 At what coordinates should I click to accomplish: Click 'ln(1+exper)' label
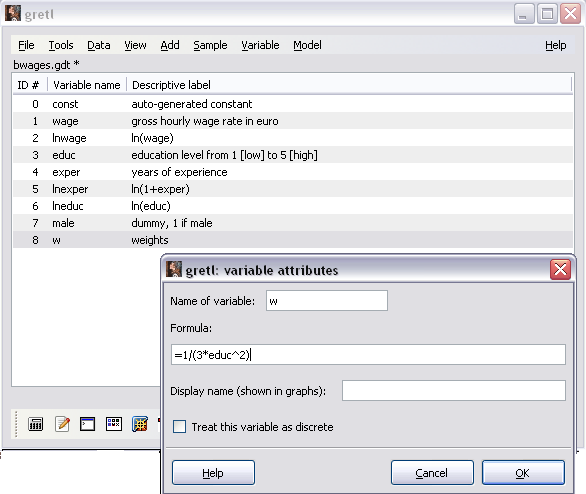click(x=160, y=189)
